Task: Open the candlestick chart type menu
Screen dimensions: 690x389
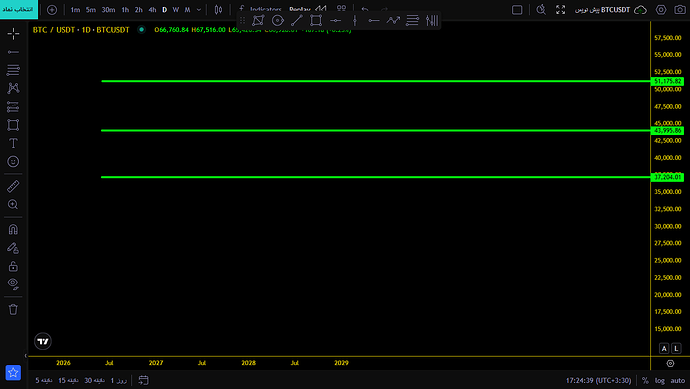Action: coord(218,10)
